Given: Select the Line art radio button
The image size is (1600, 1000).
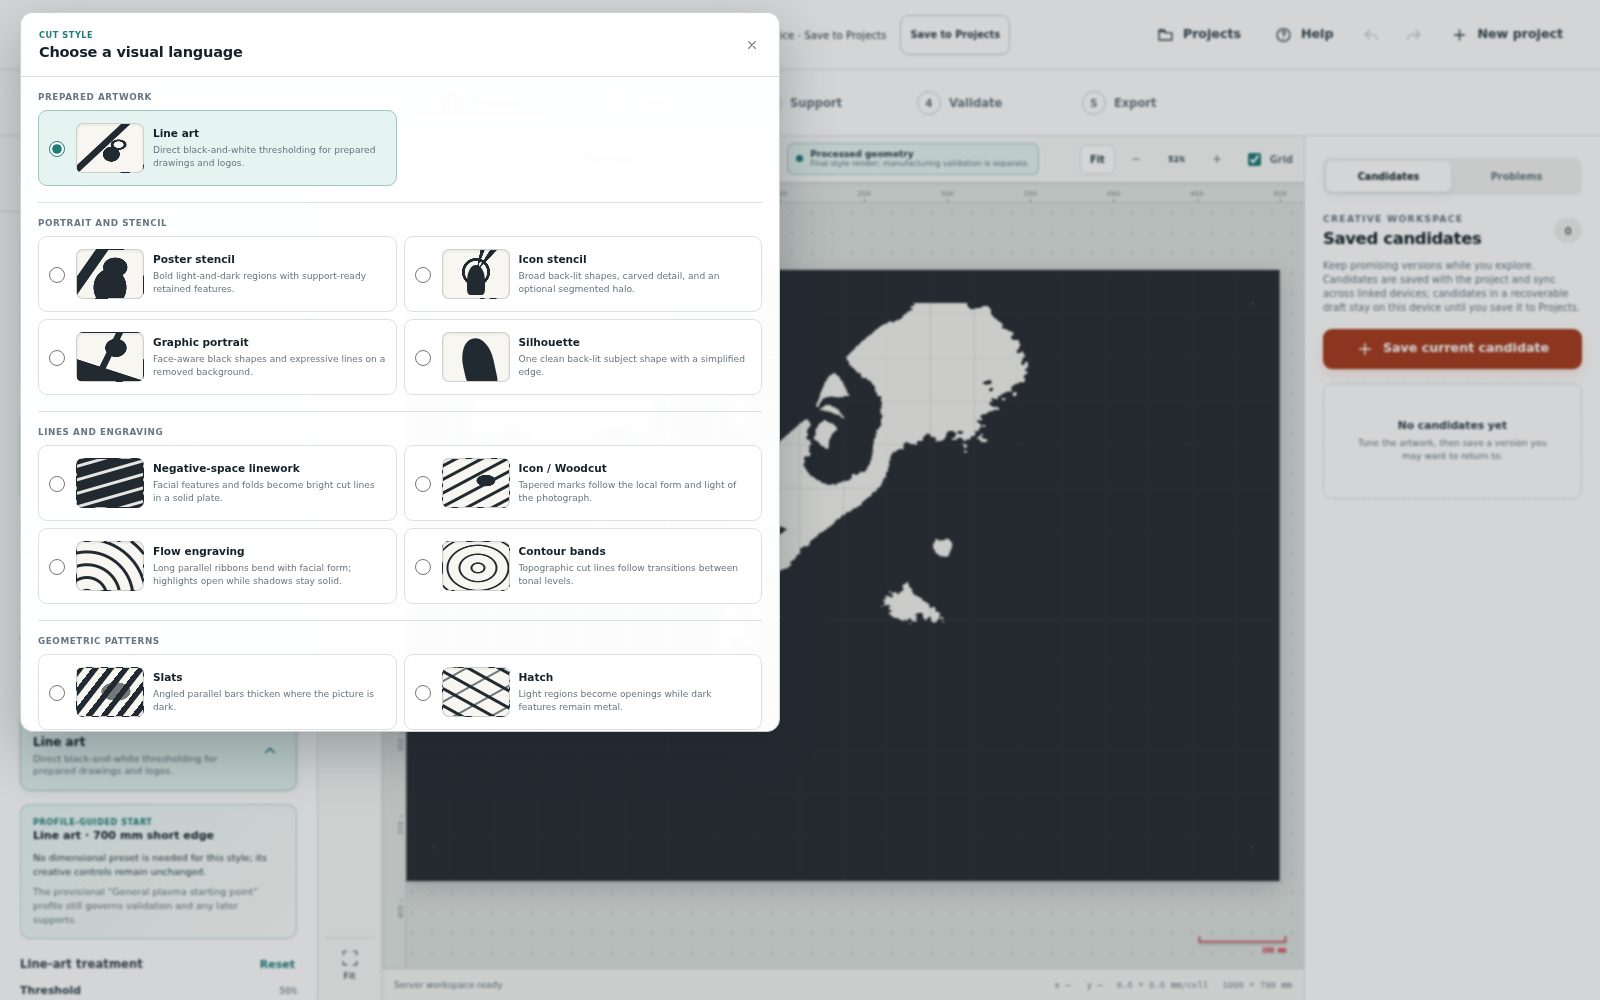Looking at the screenshot, I should pos(57,149).
